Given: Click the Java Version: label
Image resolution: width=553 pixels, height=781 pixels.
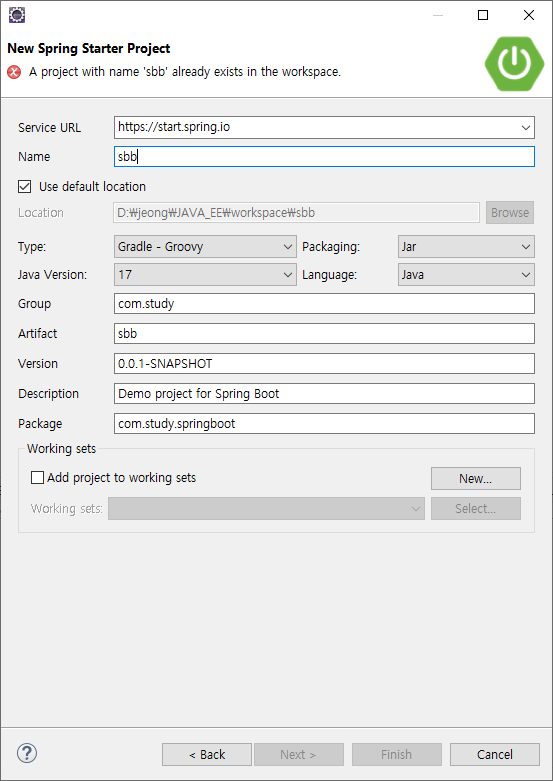Looking at the screenshot, I should [52, 274].
